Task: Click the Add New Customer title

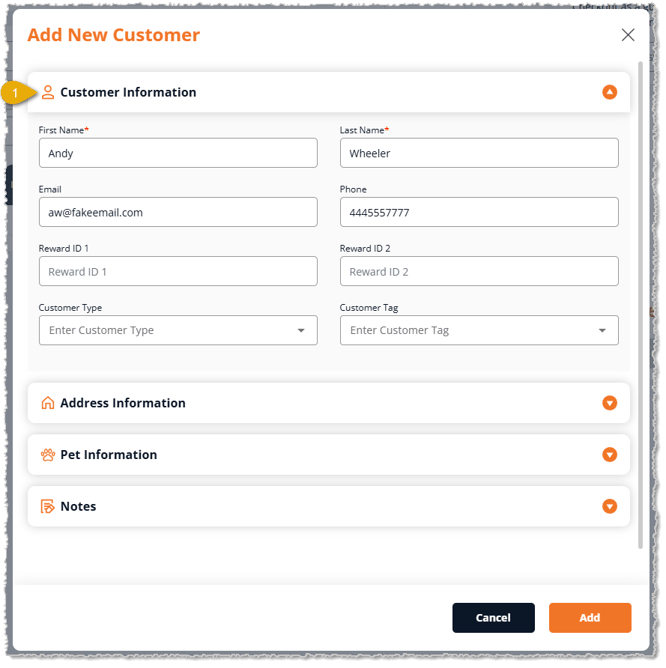Action: click(113, 35)
